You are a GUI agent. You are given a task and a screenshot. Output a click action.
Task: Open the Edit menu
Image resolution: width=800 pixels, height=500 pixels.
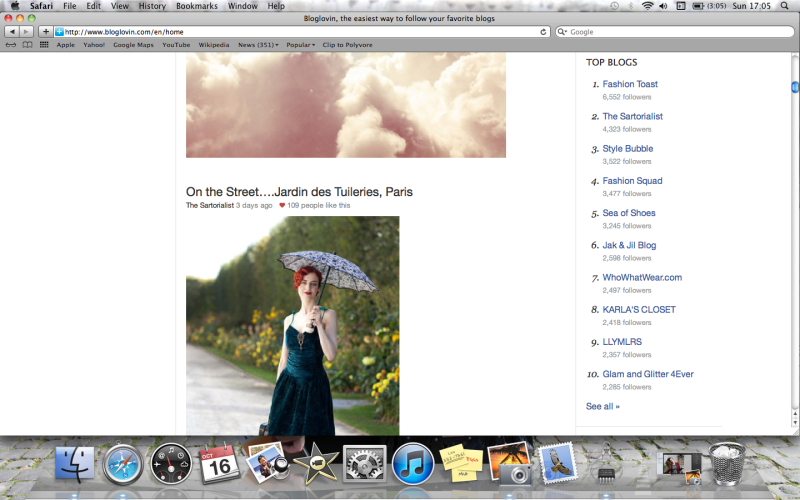point(93,6)
